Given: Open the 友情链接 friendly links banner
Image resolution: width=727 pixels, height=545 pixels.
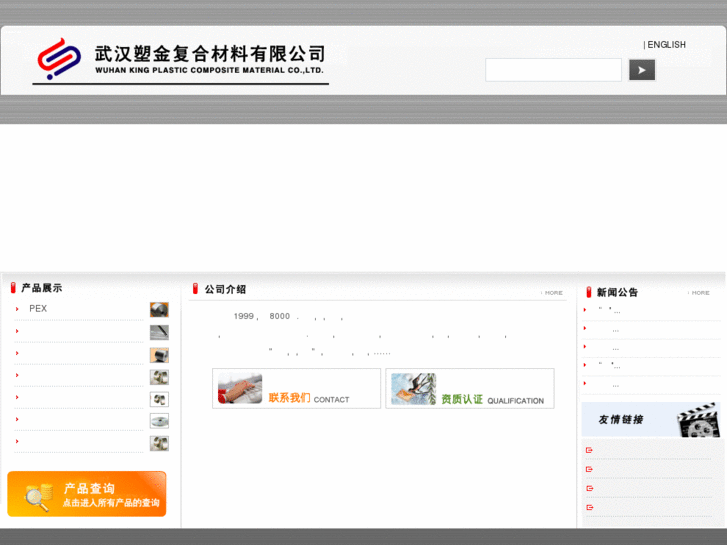Looking at the screenshot, I should point(651,419).
